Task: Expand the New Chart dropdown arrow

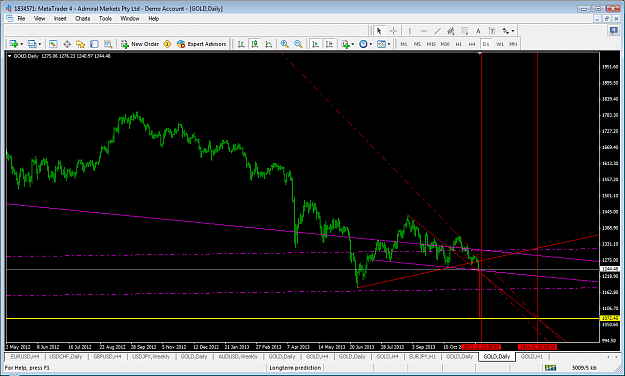Action: pyautogui.click(x=22, y=44)
